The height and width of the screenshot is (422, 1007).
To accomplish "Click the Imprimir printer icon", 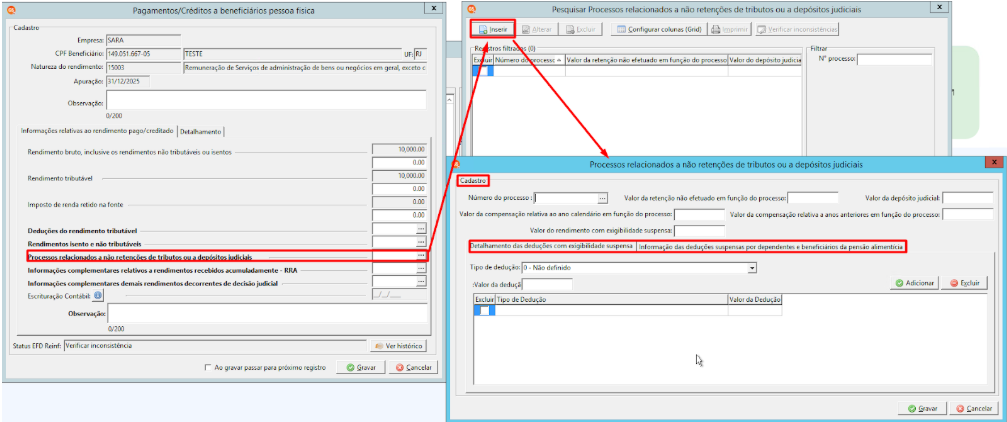I will 716,30.
